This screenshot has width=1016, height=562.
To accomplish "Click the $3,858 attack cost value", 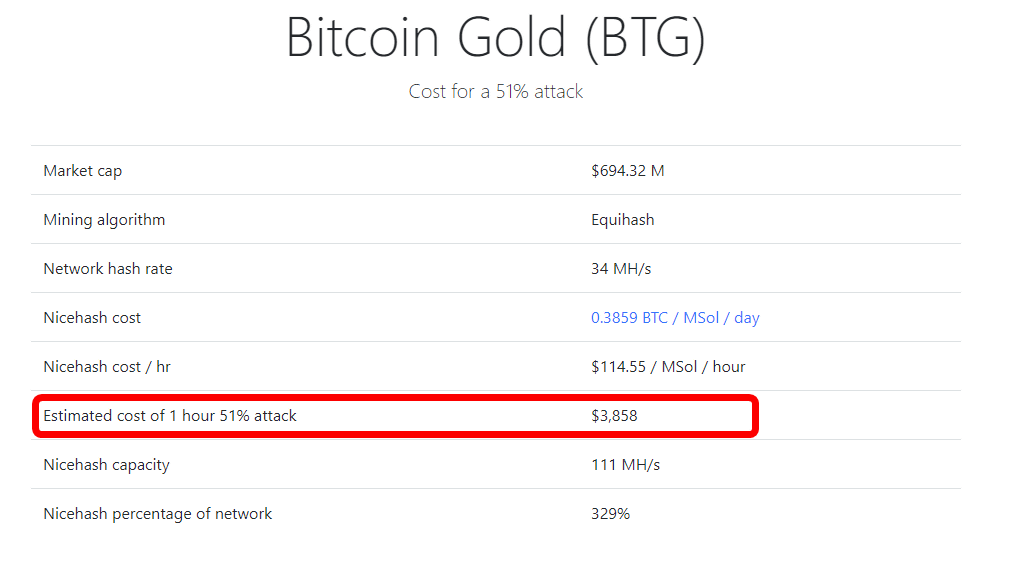I will (x=614, y=416).
